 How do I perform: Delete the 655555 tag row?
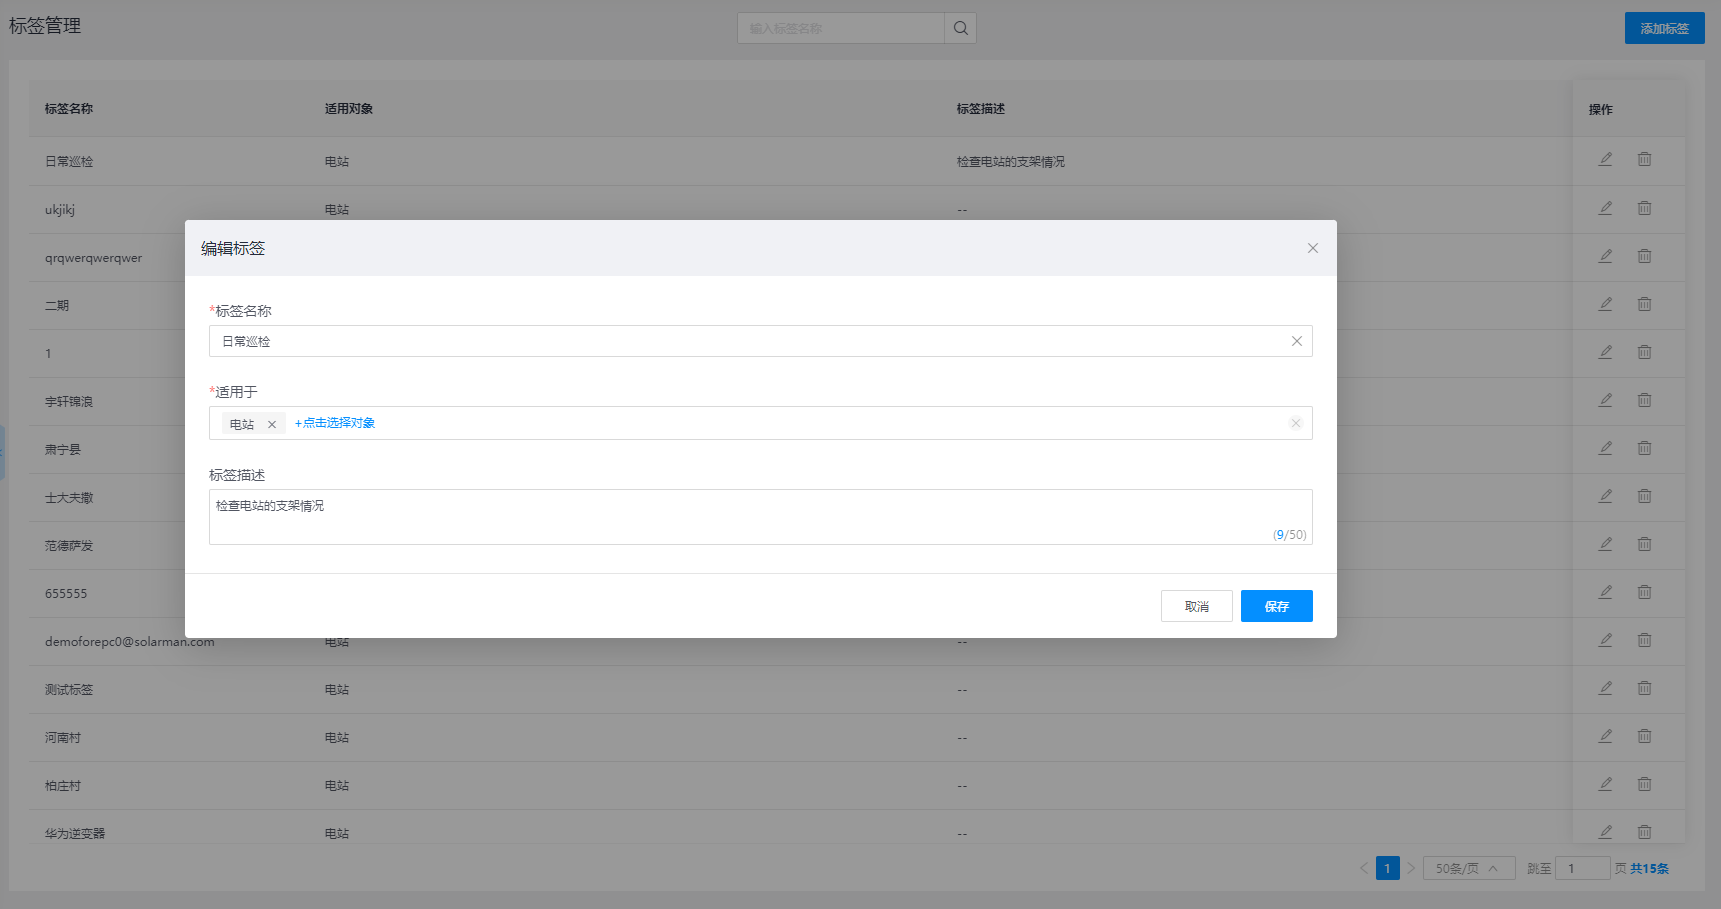1644,592
